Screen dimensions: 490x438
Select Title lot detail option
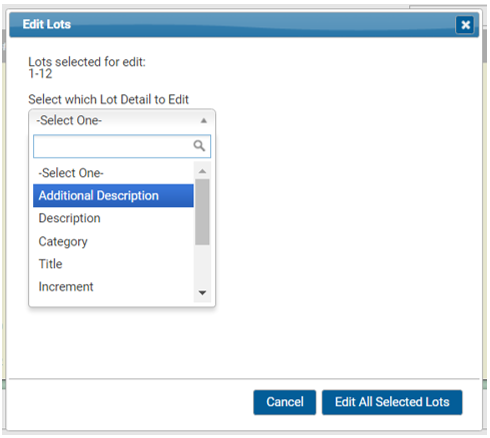tap(113, 264)
